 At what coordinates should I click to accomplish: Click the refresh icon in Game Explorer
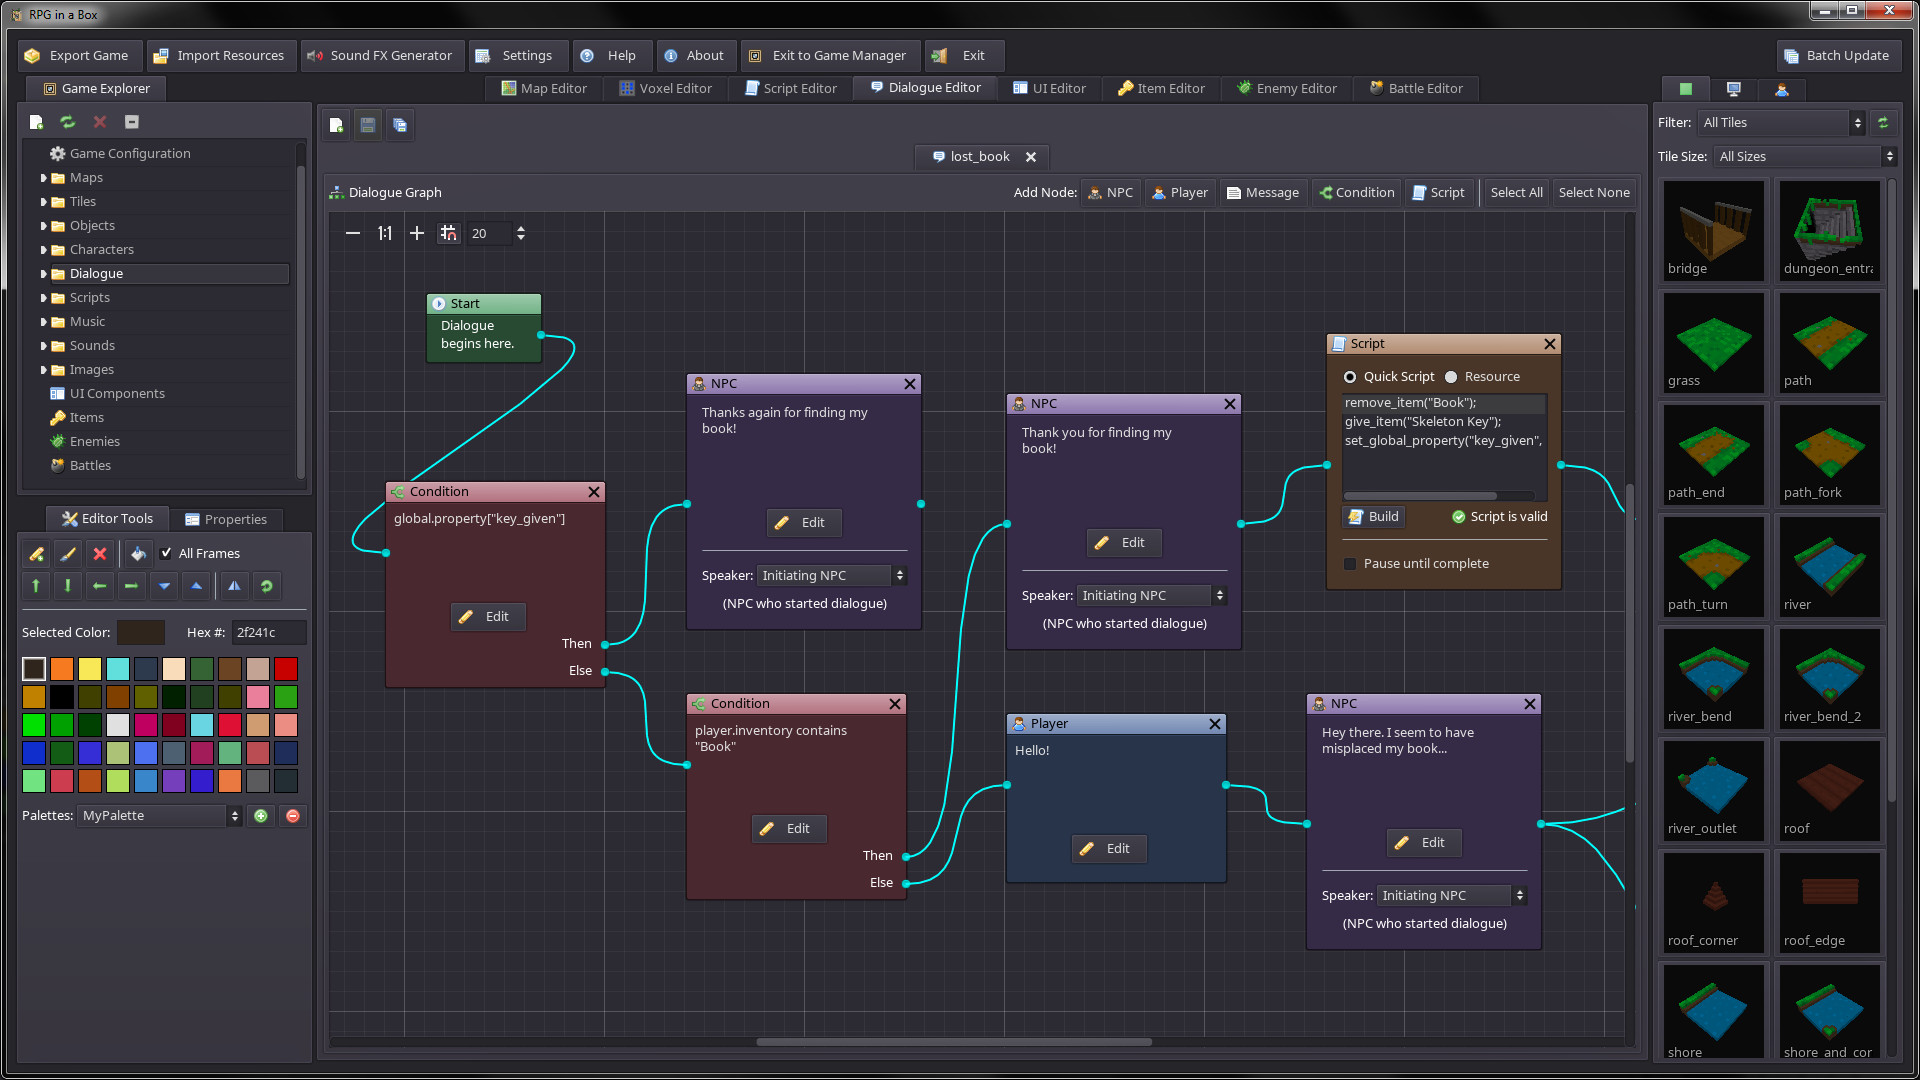click(68, 122)
